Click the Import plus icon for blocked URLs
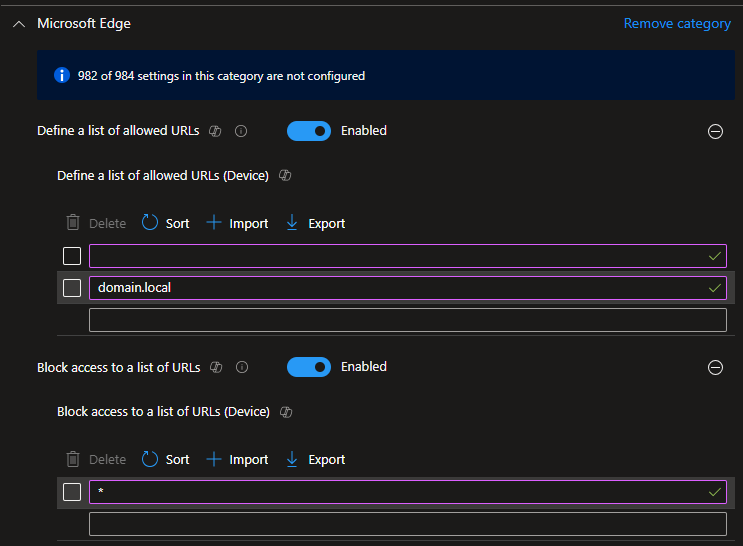The image size is (743, 546). [x=214, y=458]
